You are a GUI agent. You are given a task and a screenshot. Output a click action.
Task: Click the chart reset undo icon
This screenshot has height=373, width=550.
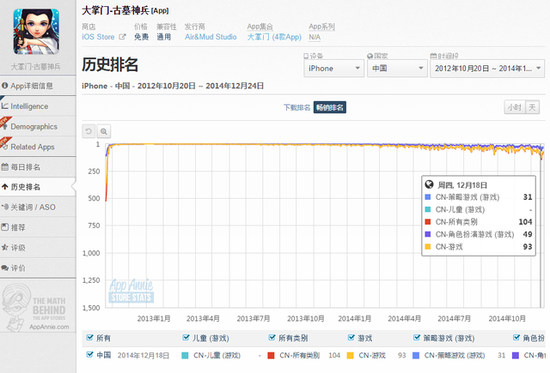click(x=89, y=131)
